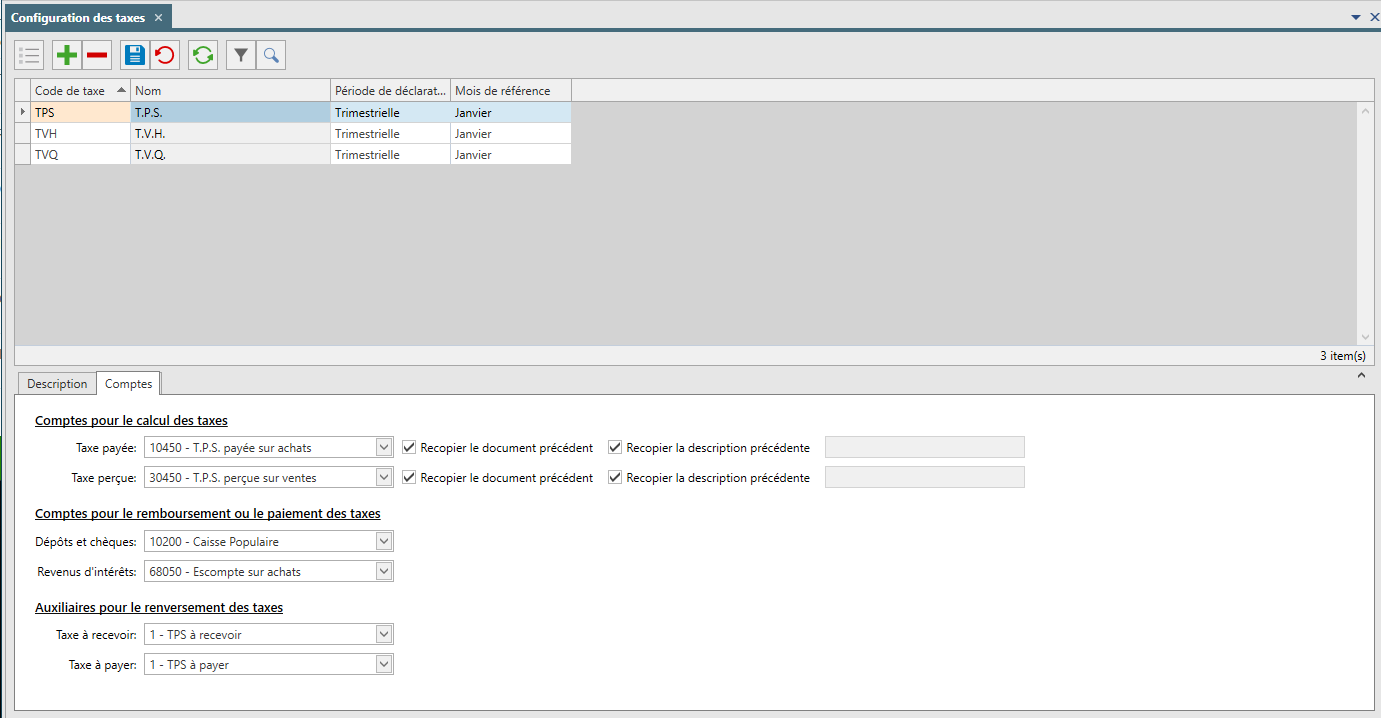Open the window list arrow at top right
Viewport: 1381px width, 718px height.
point(1356,17)
